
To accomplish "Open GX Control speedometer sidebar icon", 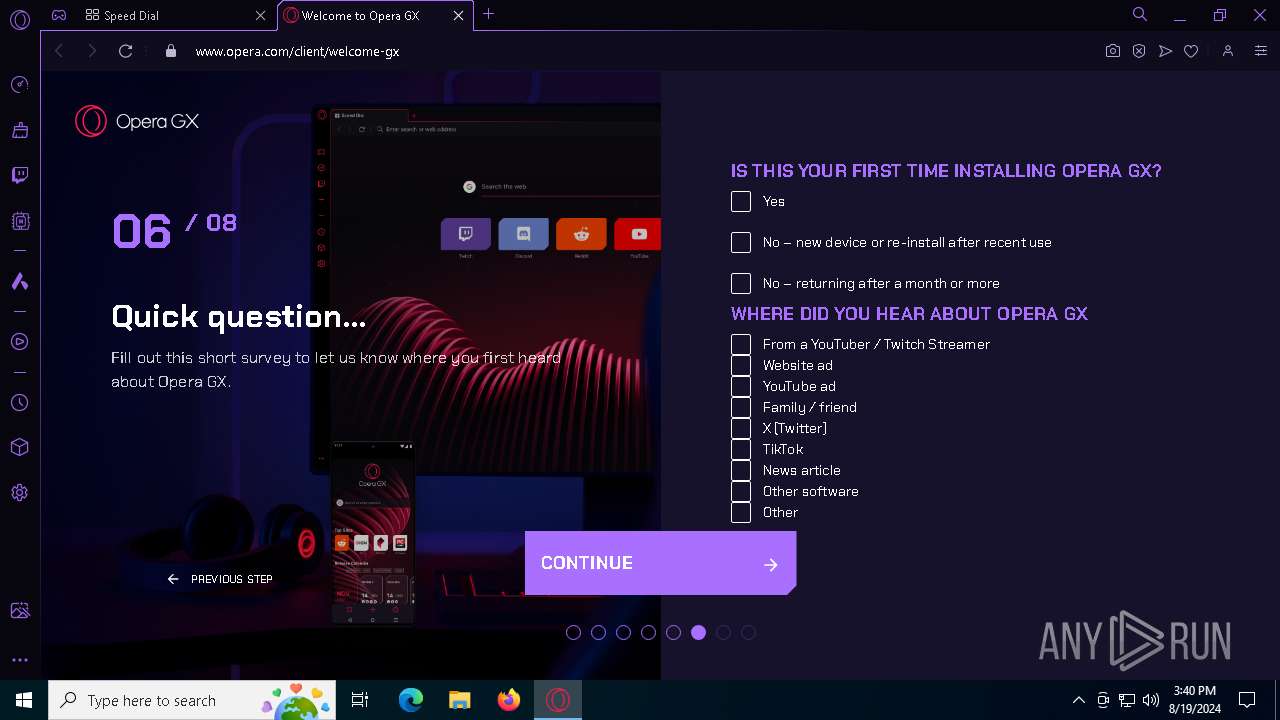I will 19,85.
